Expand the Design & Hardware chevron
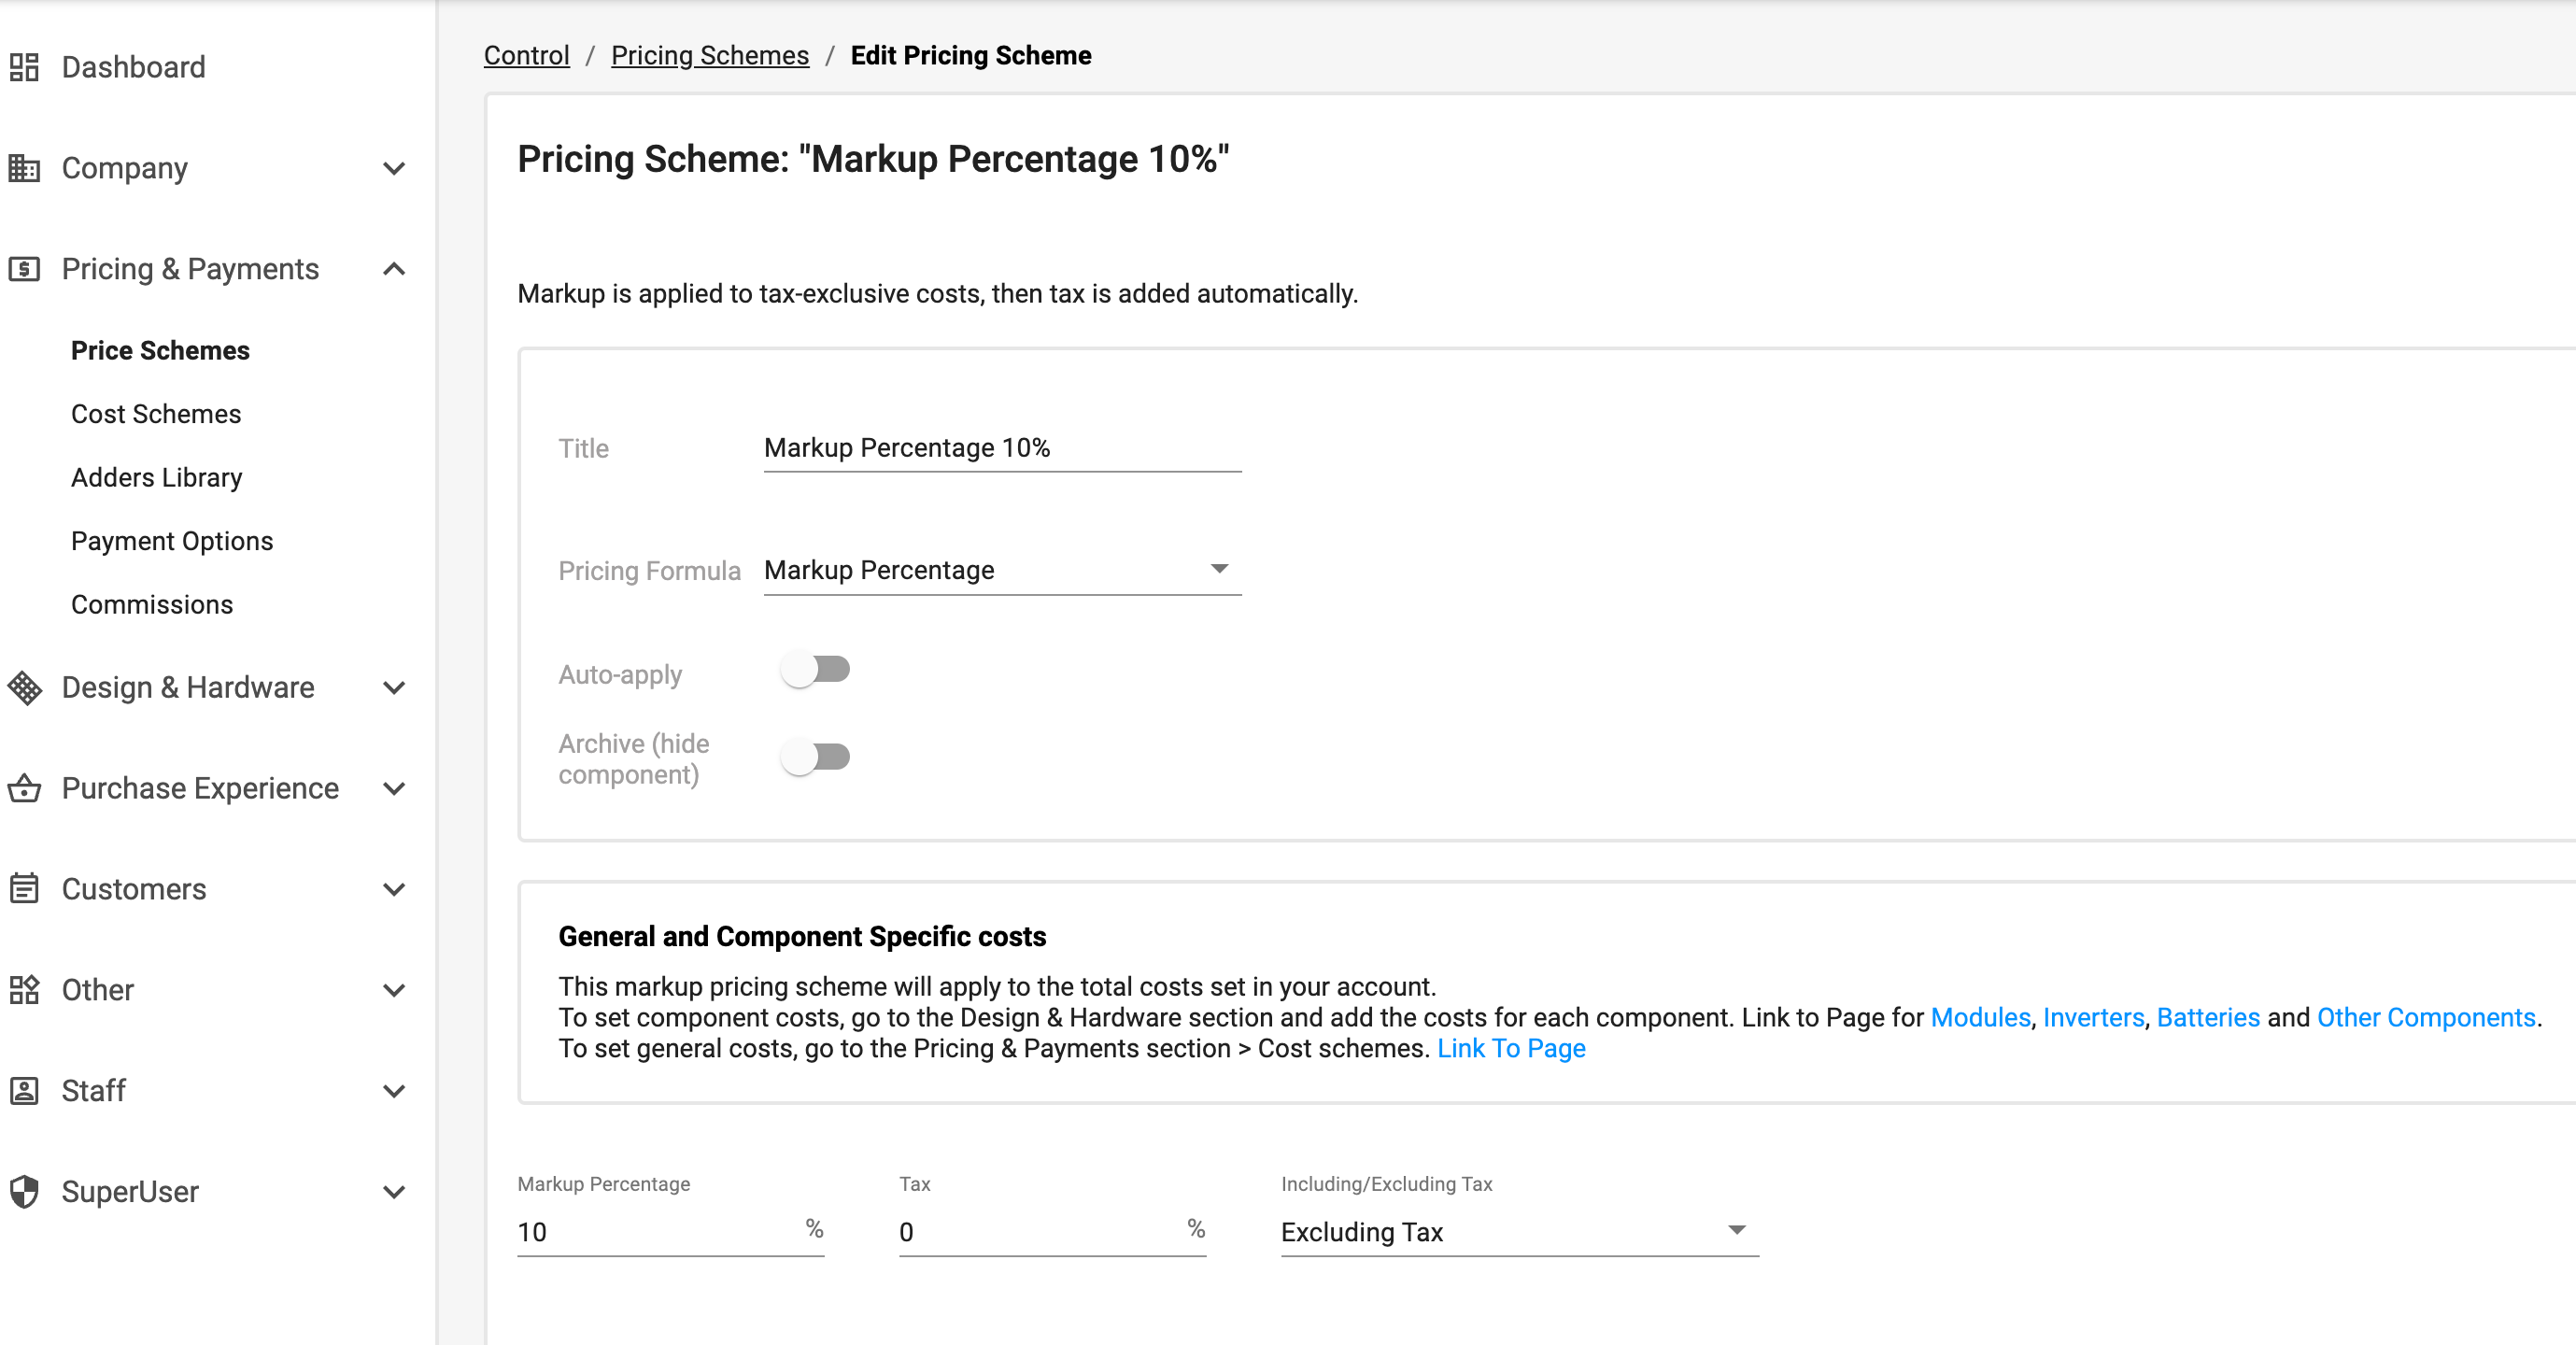 (394, 688)
